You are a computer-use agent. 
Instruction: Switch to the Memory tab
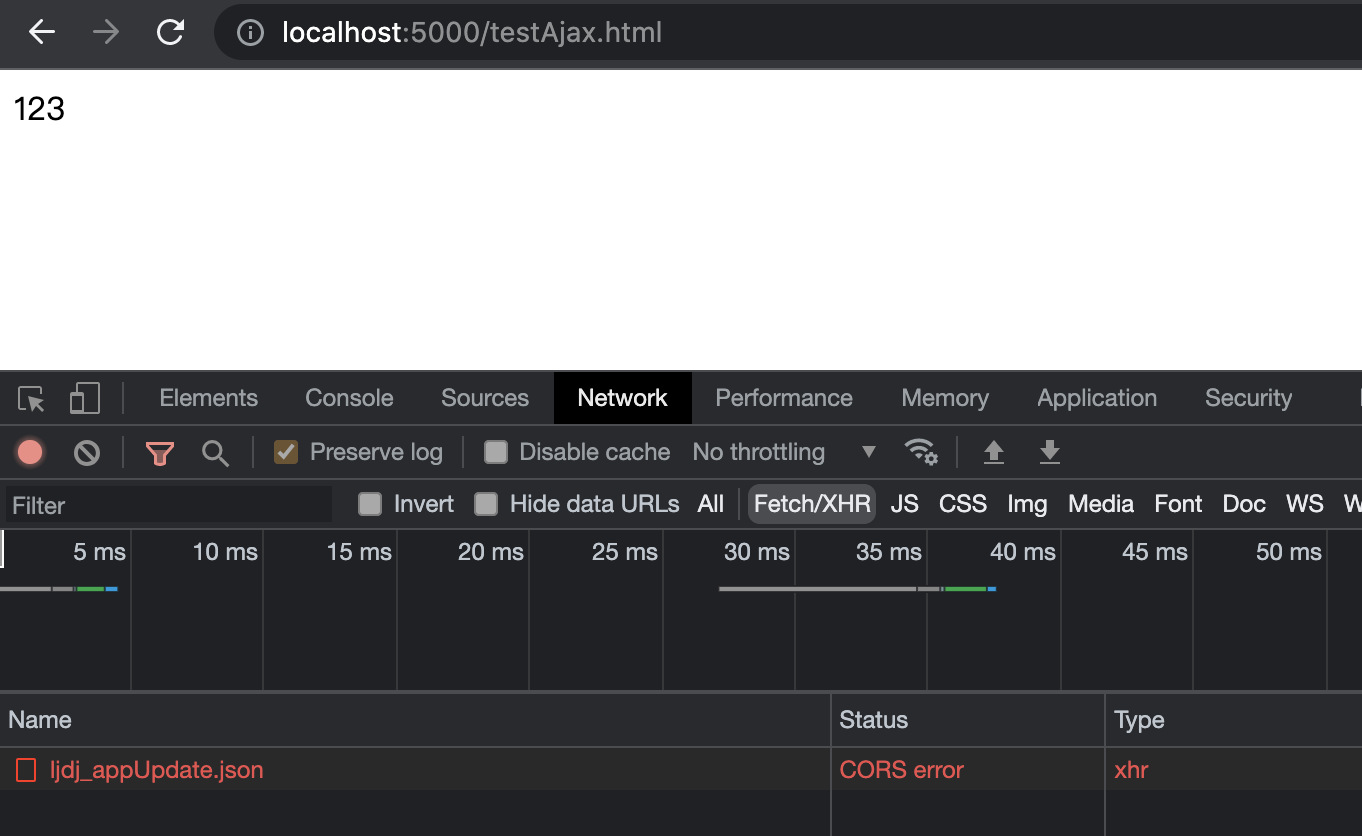point(945,398)
